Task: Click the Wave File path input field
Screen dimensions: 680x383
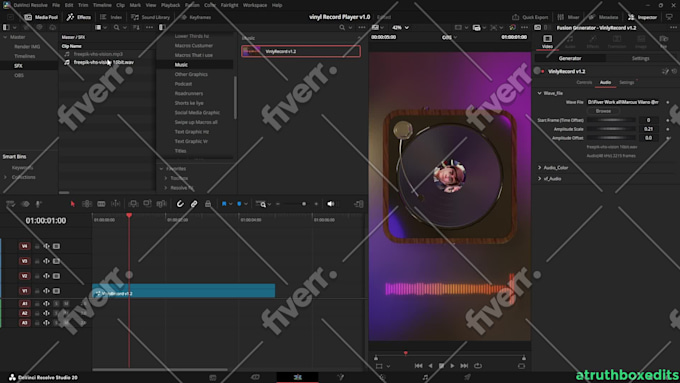Action: click(x=623, y=102)
